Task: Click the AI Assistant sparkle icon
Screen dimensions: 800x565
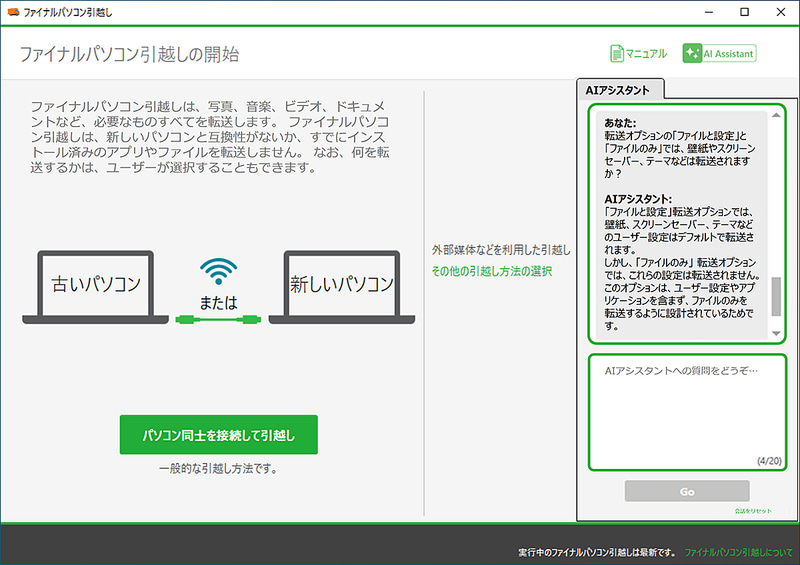Action: click(692, 53)
